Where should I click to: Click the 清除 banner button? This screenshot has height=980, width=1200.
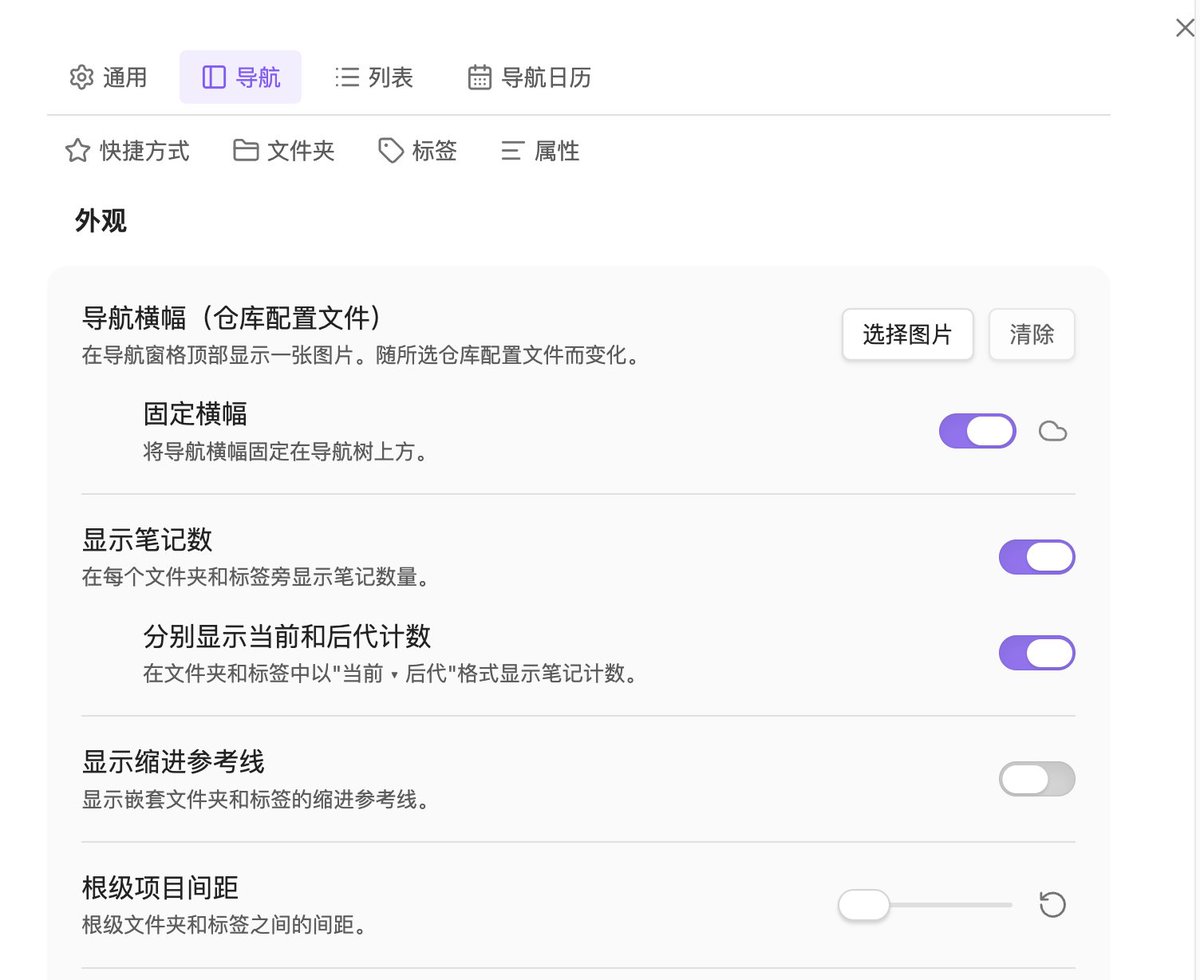click(1032, 334)
